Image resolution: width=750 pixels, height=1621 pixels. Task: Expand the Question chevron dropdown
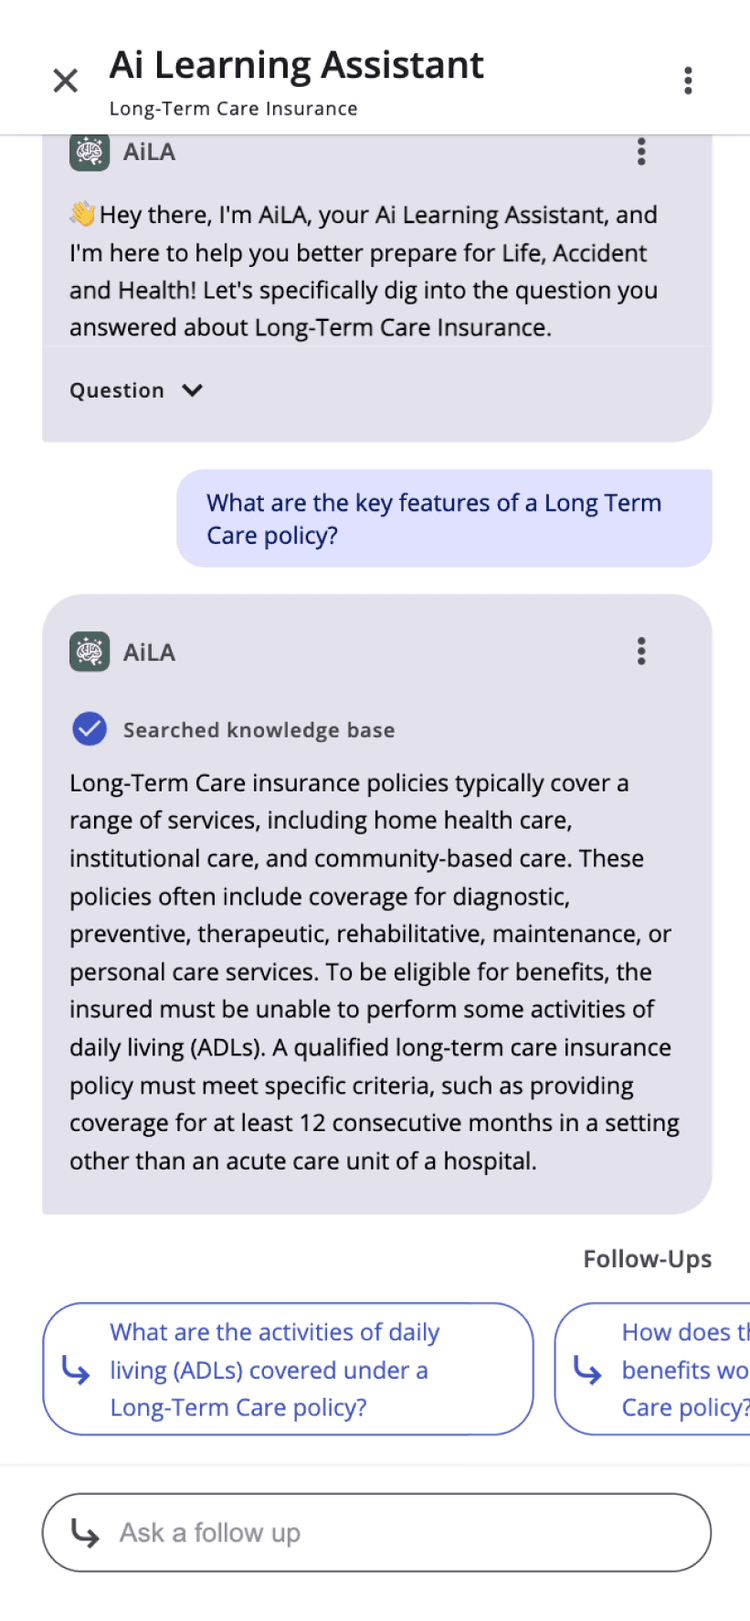pos(193,391)
